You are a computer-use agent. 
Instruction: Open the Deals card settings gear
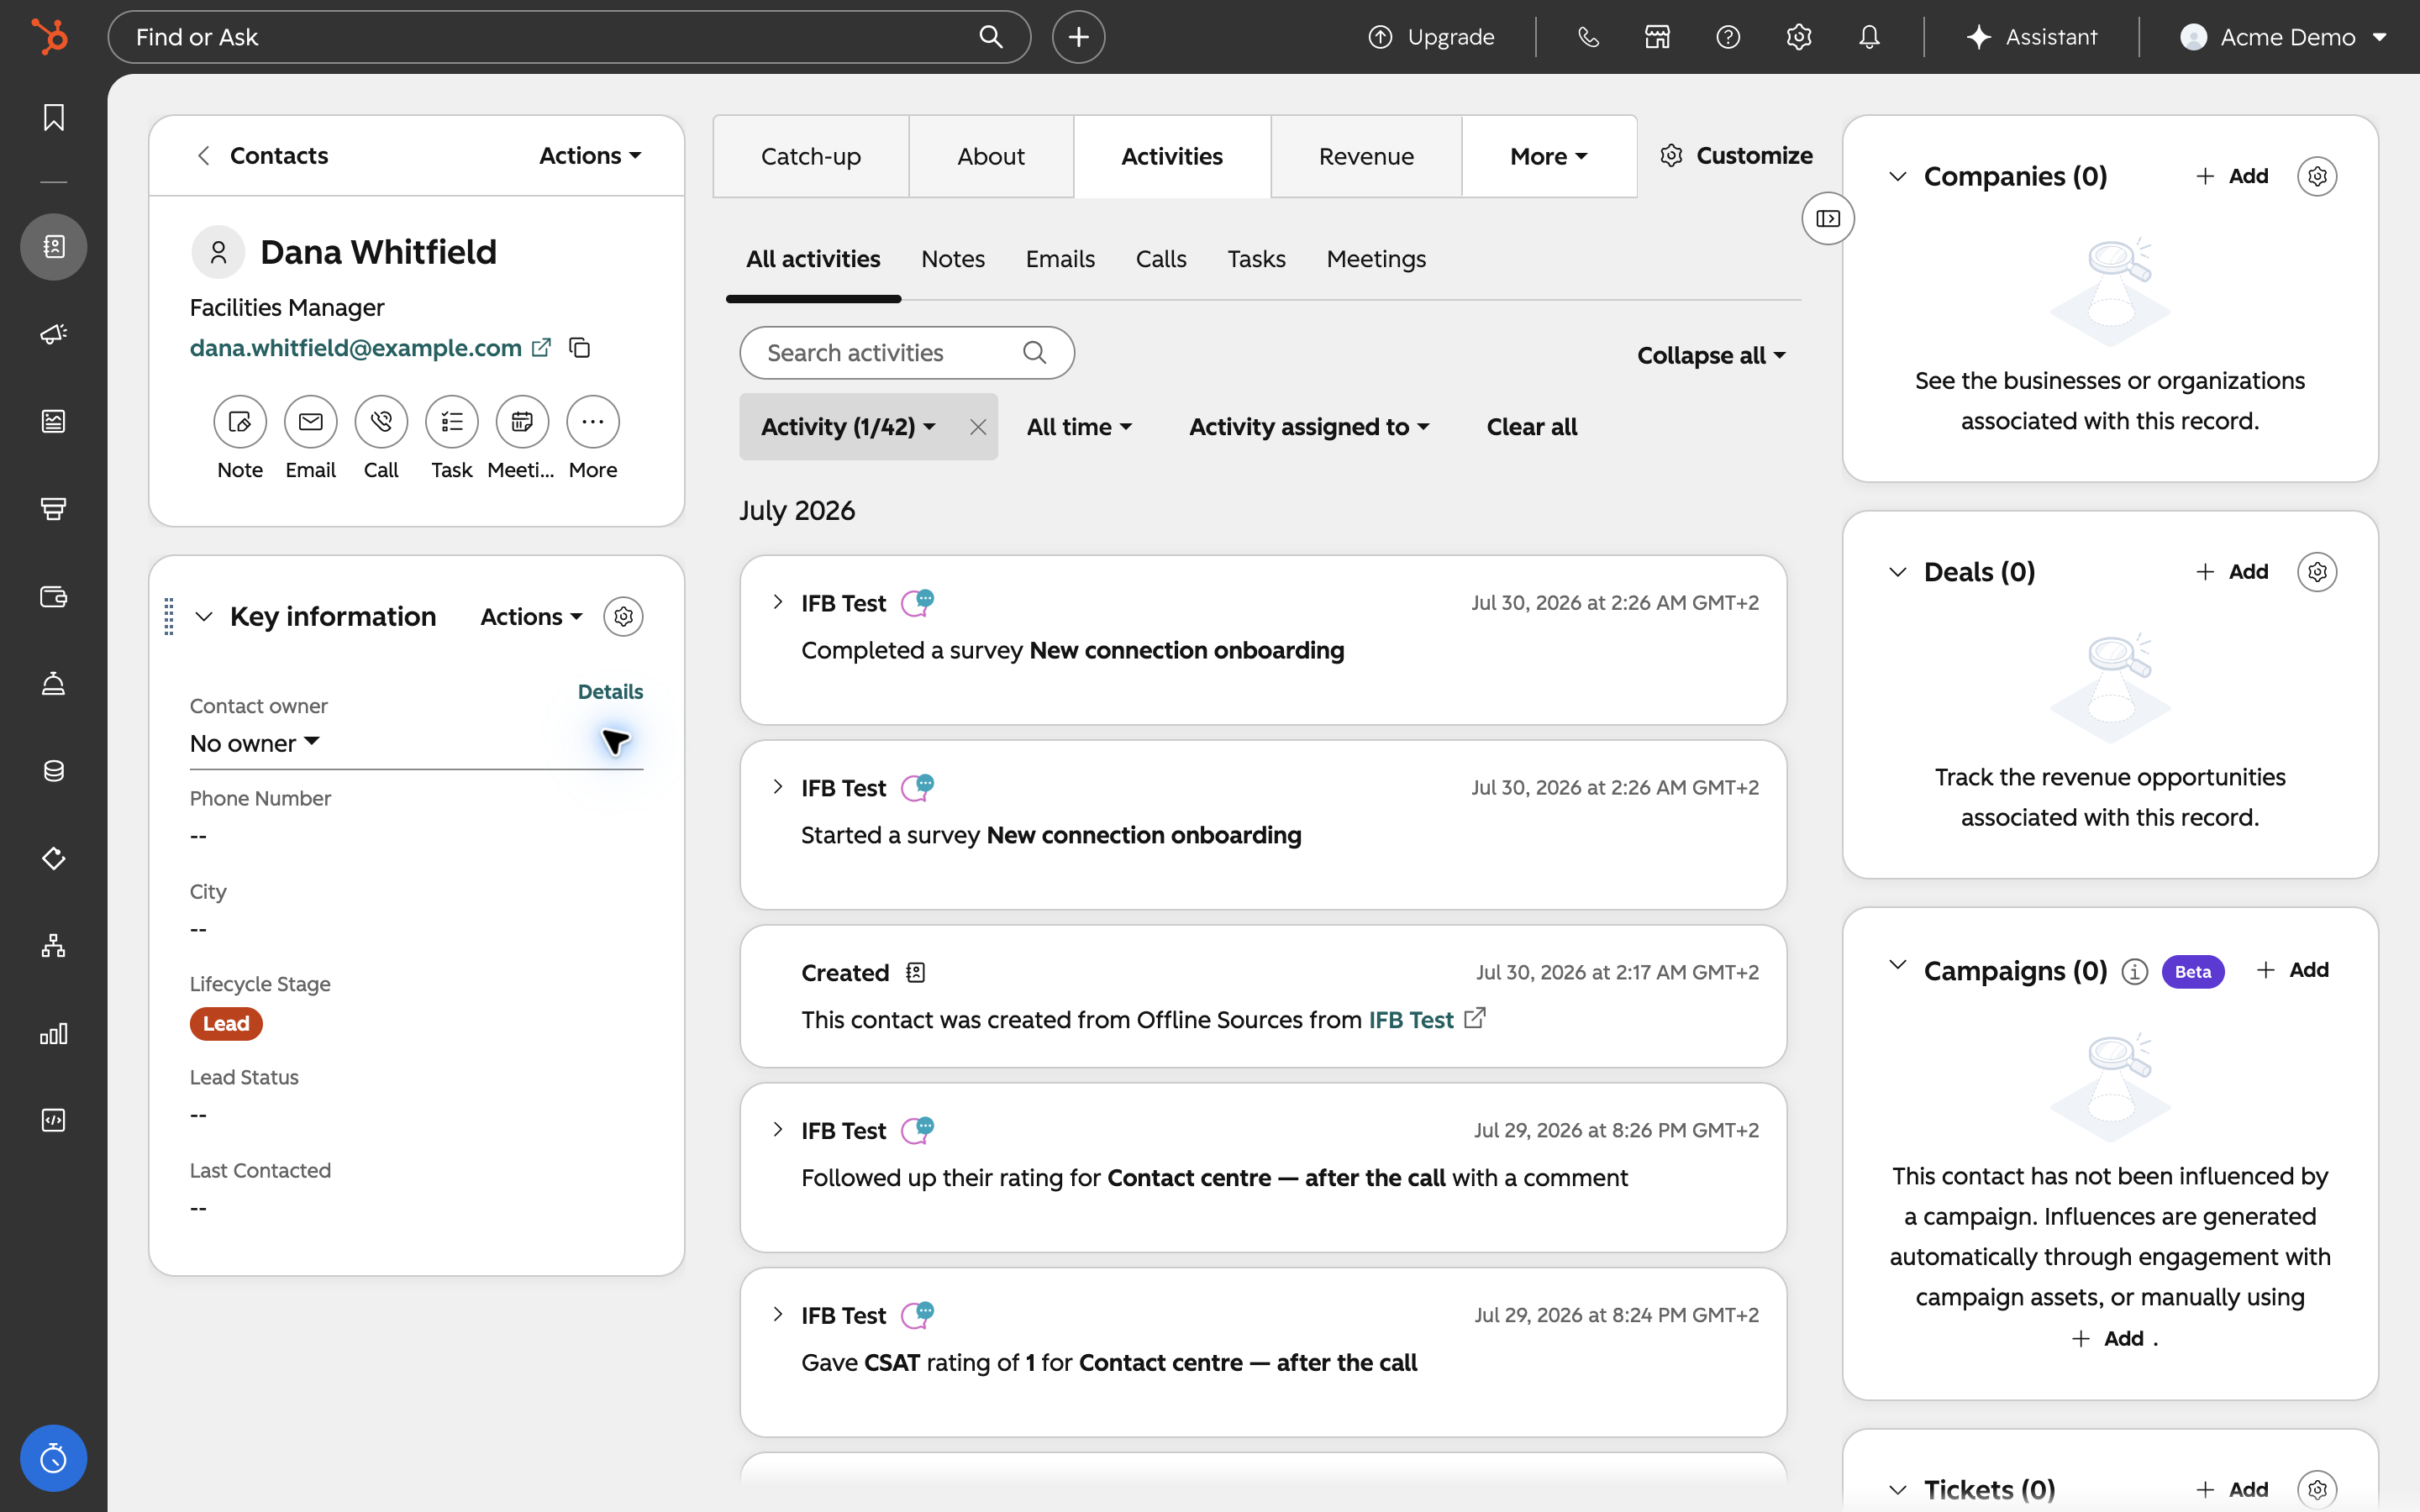[2317, 572]
